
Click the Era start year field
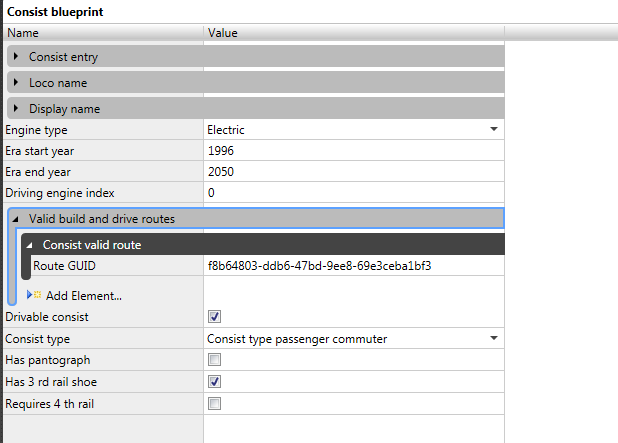pyautogui.click(x=350, y=151)
